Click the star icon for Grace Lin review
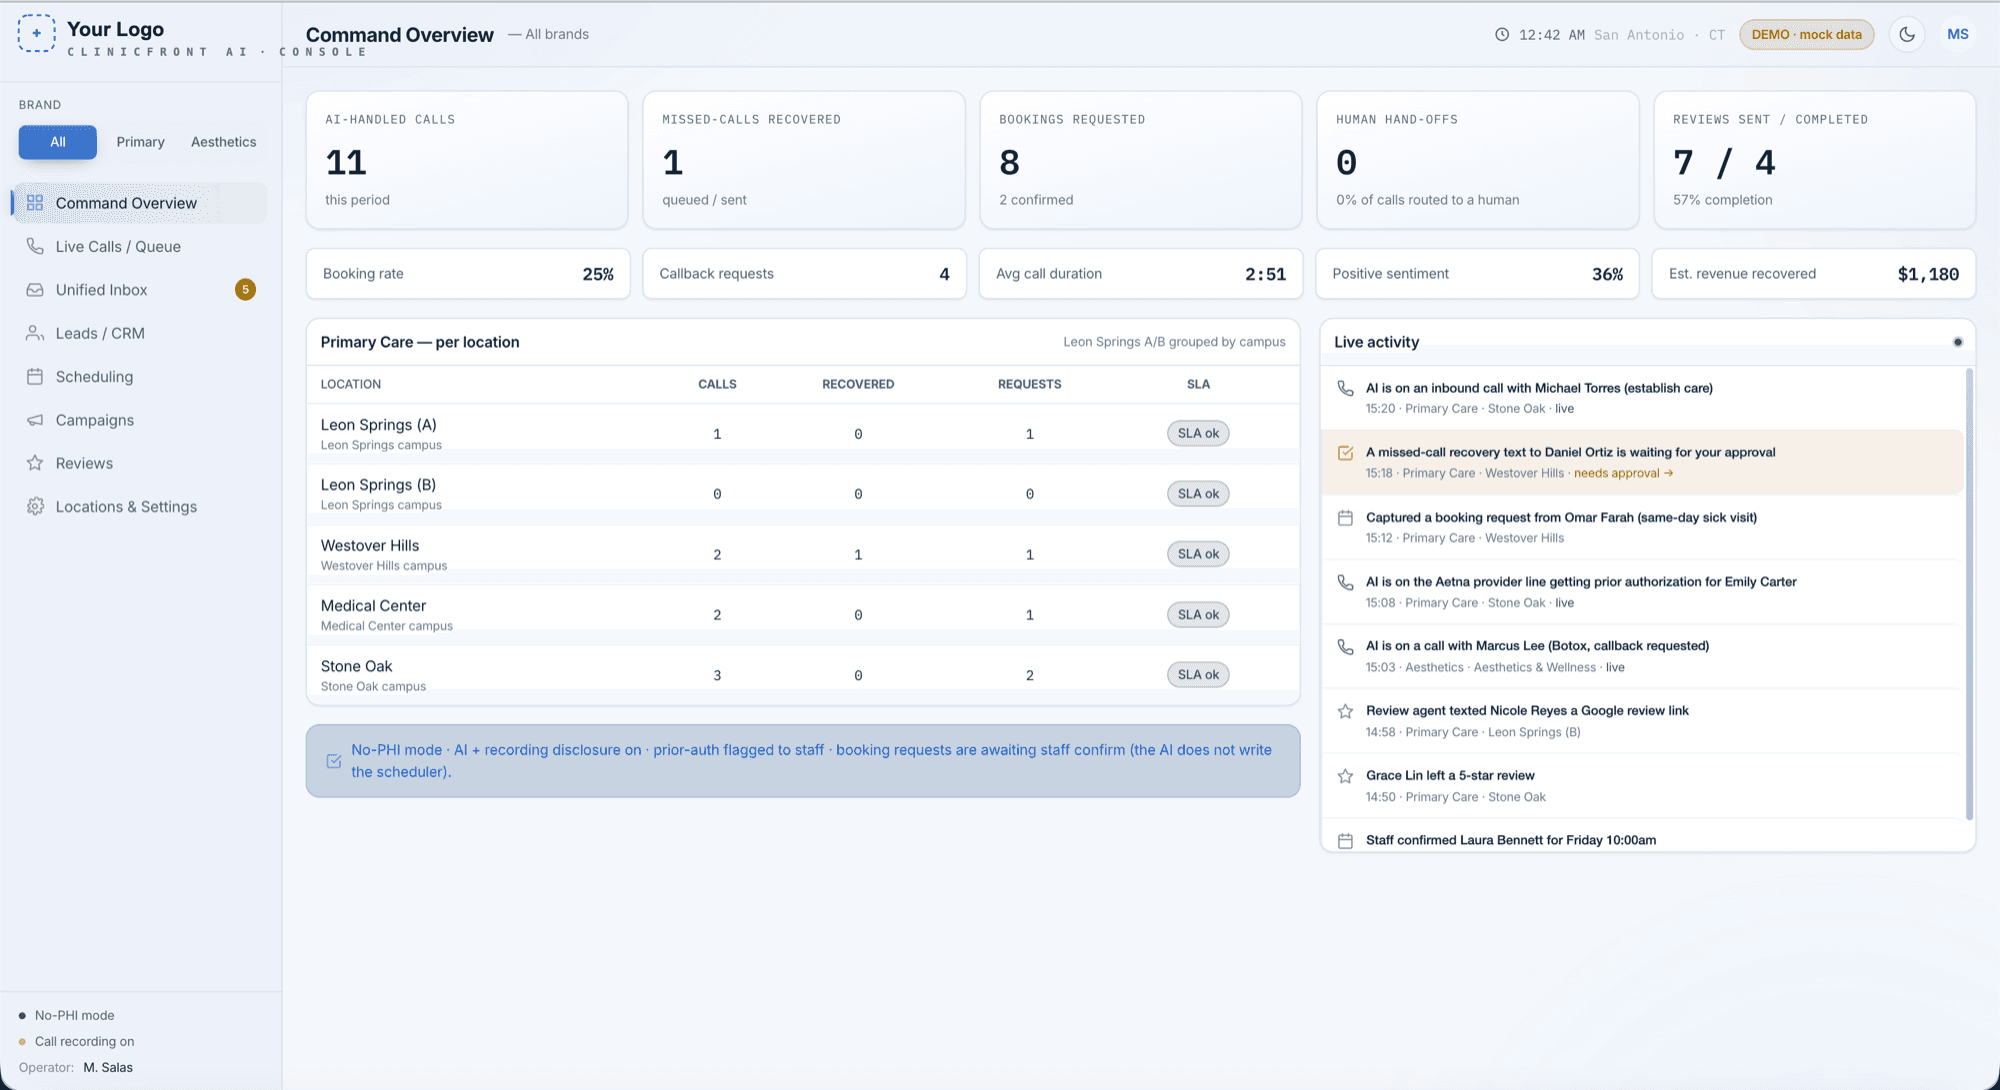The width and height of the screenshot is (2000, 1090). (x=1346, y=776)
